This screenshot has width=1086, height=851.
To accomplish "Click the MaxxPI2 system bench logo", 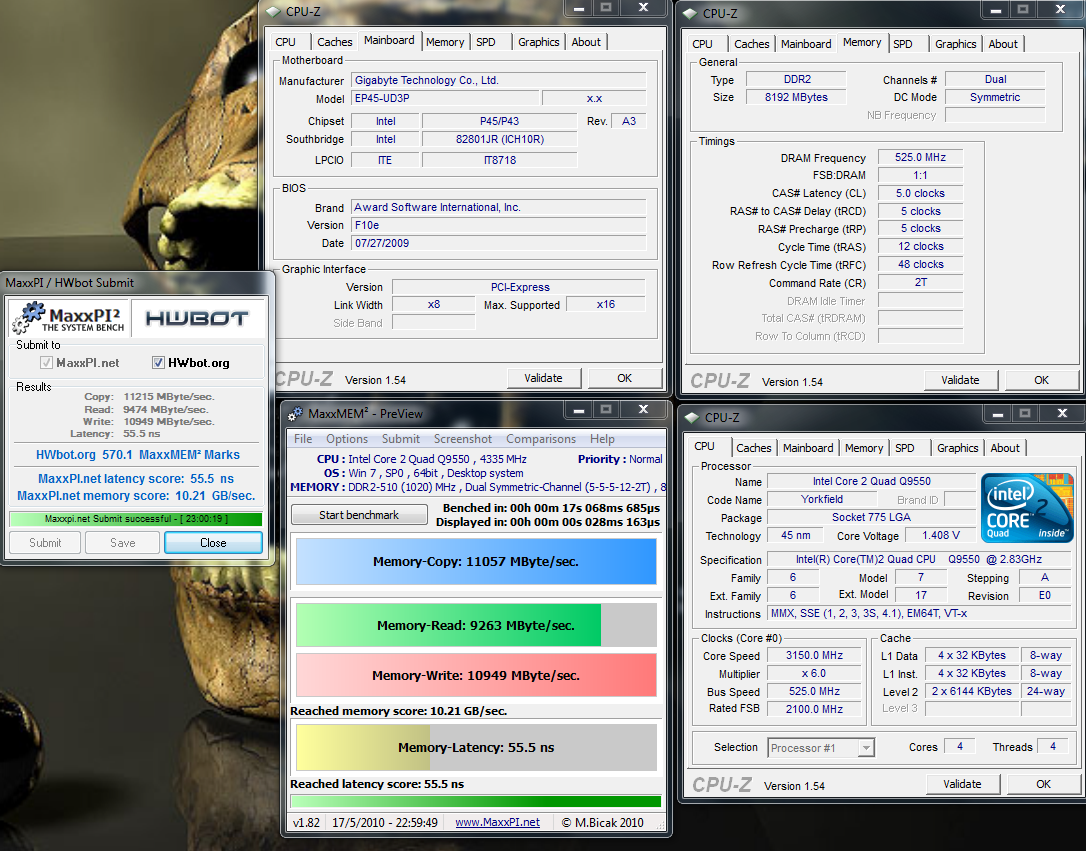I will click(69, 318).
